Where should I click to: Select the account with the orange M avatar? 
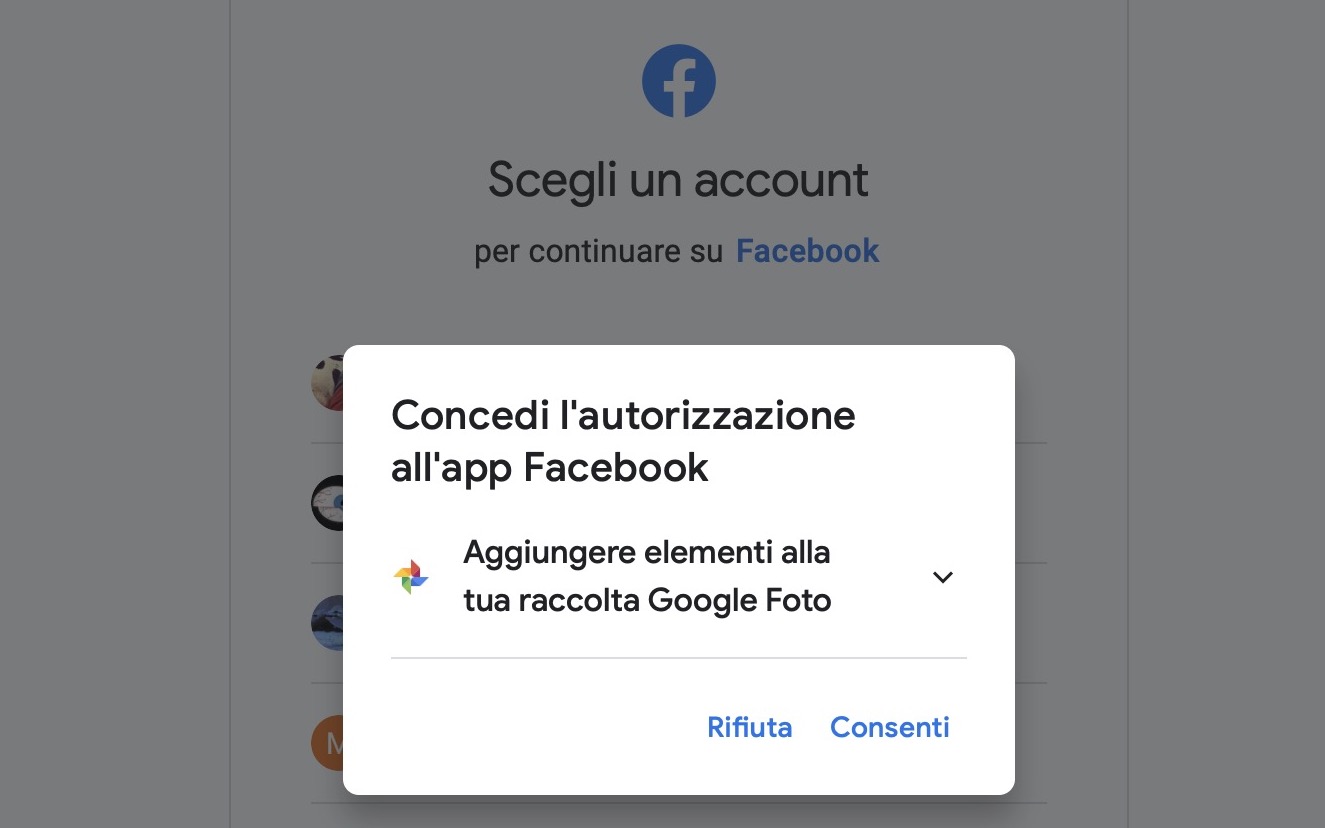coord(327,743)
